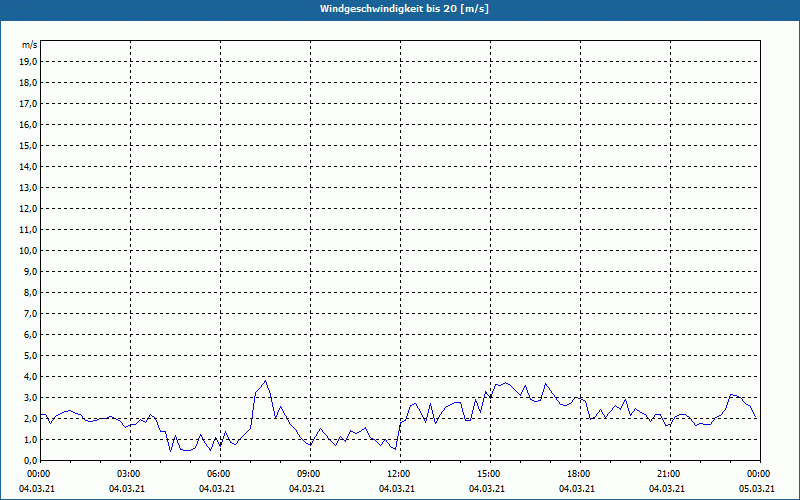This screenshot has height=500, width=800.
Task: Click the "12,0" y-axis value
Action: point(28,209)
